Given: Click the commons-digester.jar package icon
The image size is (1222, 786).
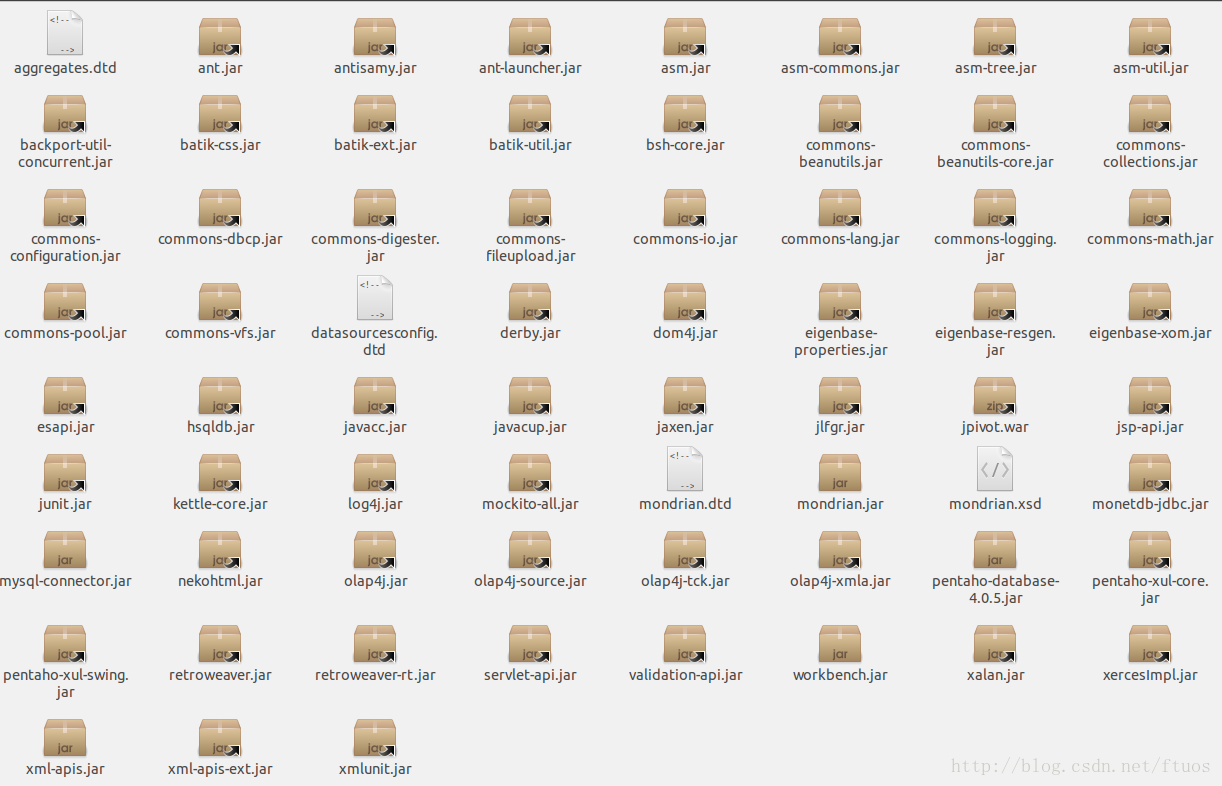Looking at the screenshot, I should pyautogui.click(x=375, y=208).
